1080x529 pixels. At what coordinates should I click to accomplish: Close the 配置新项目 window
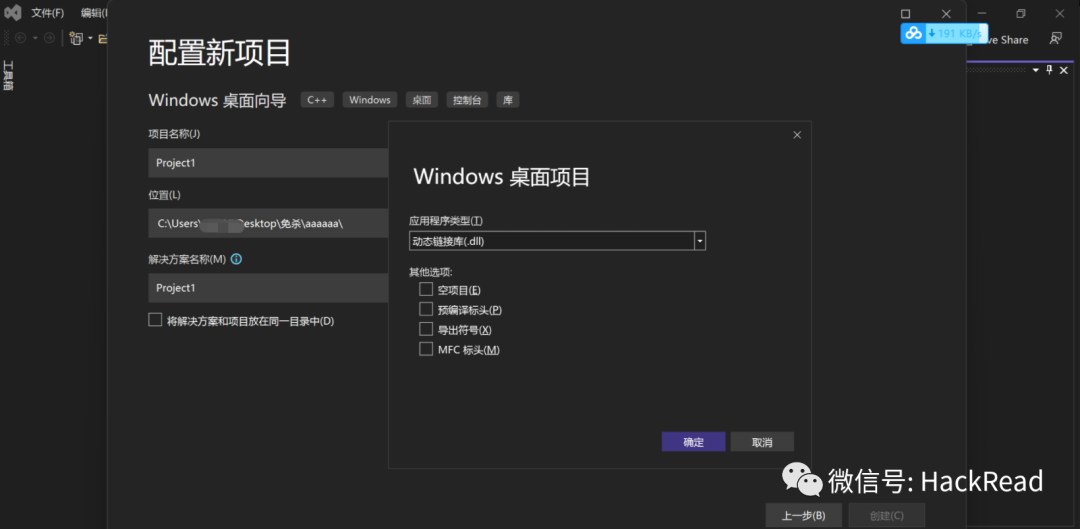tap(946, 14)
